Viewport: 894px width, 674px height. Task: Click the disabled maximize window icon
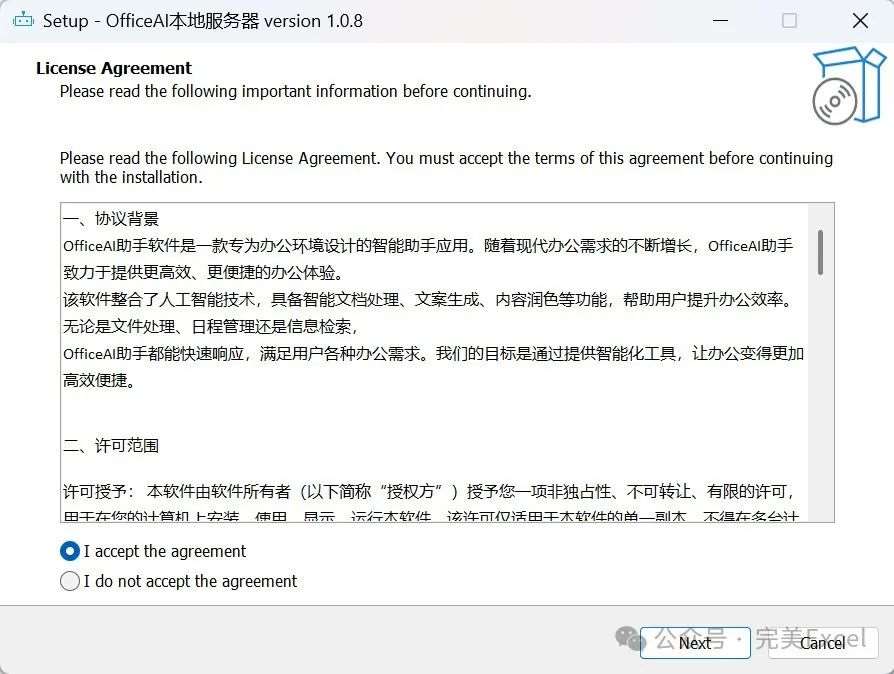[790, 21]
